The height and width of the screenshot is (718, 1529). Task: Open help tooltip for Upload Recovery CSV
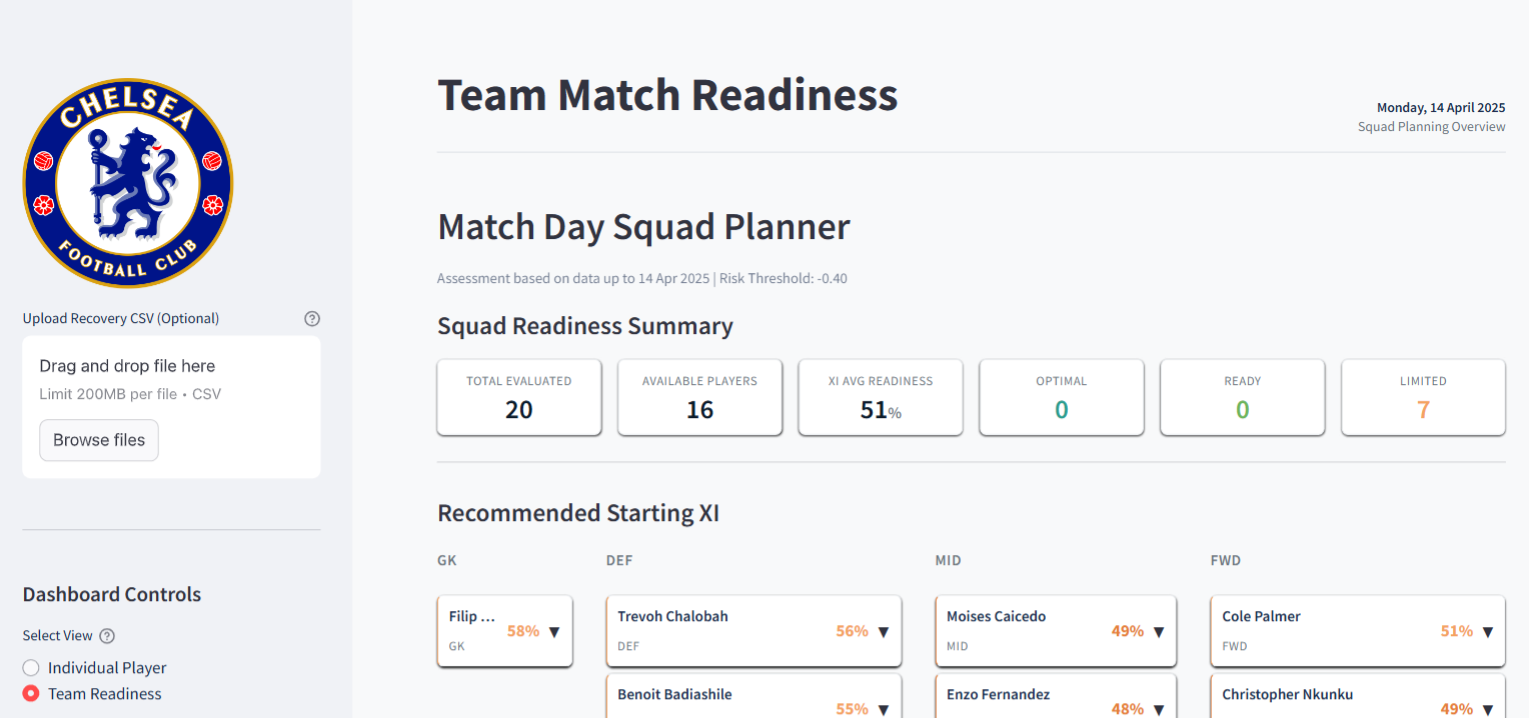click(312, 319)
